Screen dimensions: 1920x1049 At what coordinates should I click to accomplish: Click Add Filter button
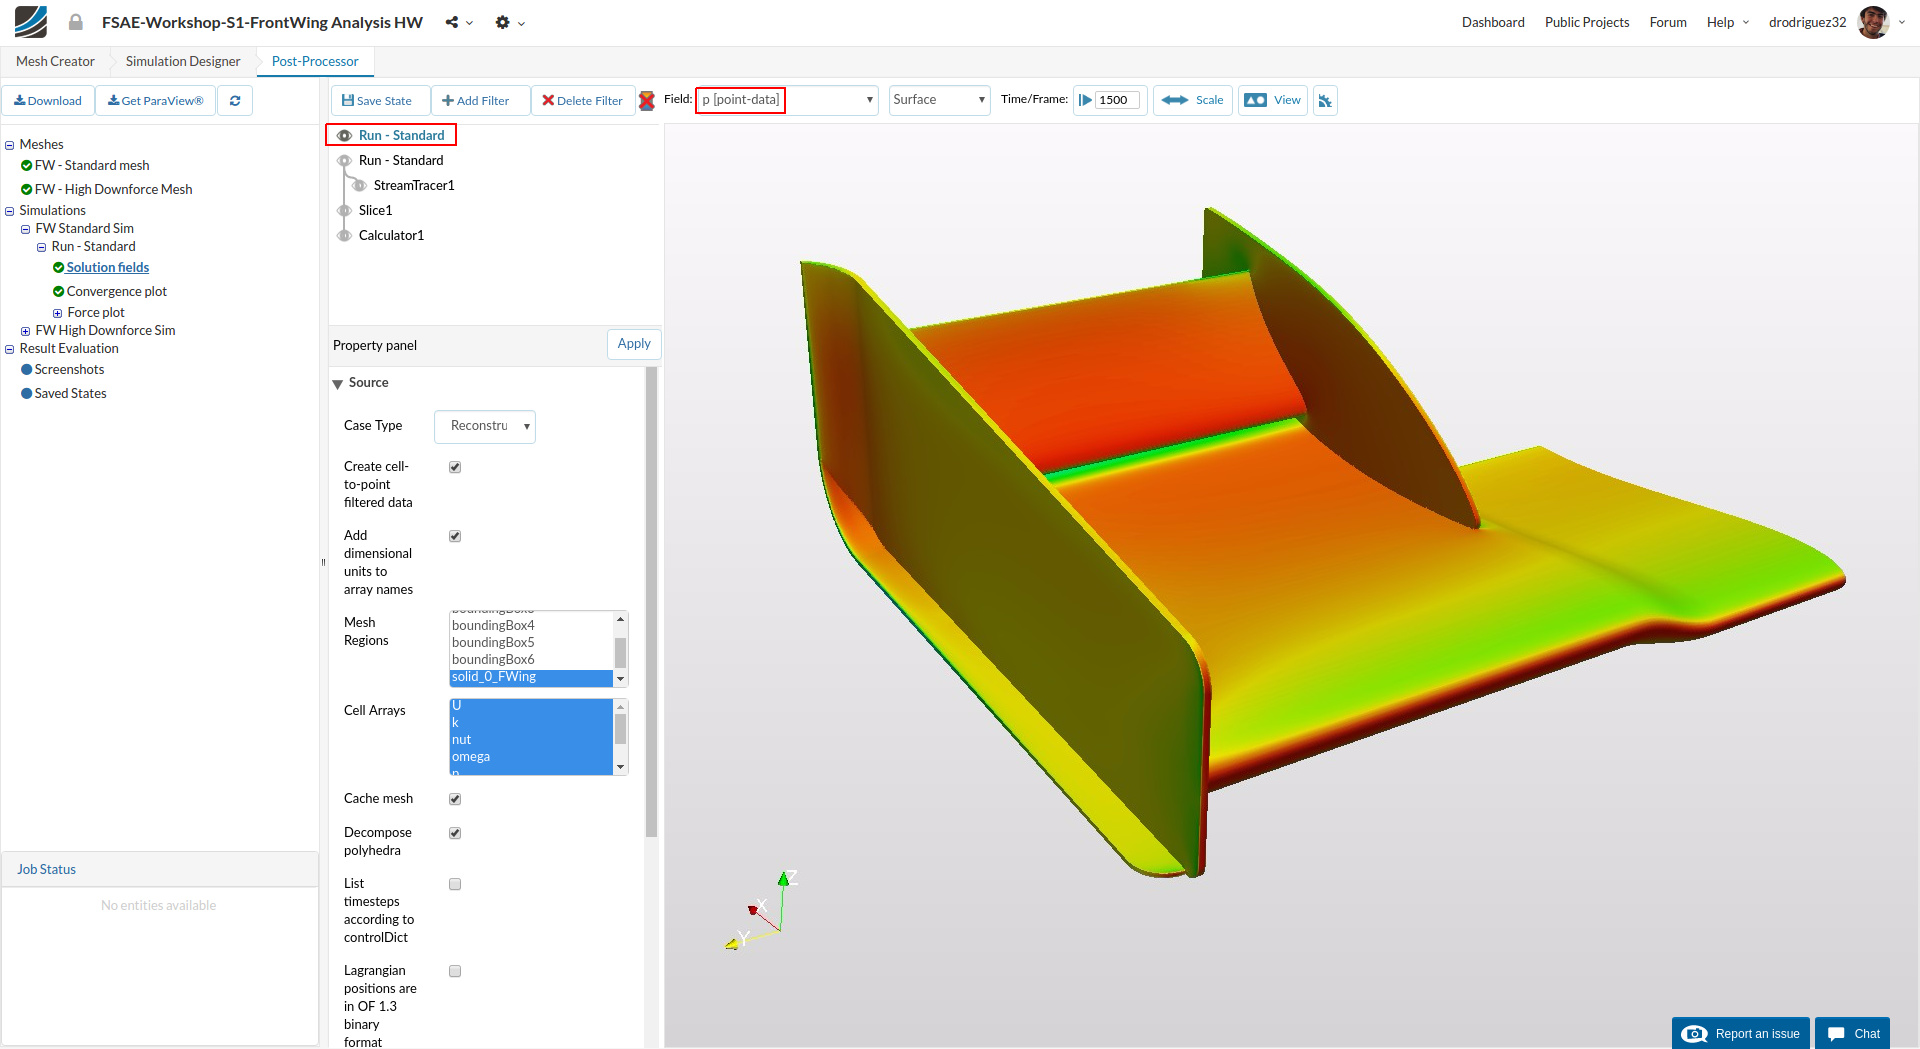[x=480, y=101]
